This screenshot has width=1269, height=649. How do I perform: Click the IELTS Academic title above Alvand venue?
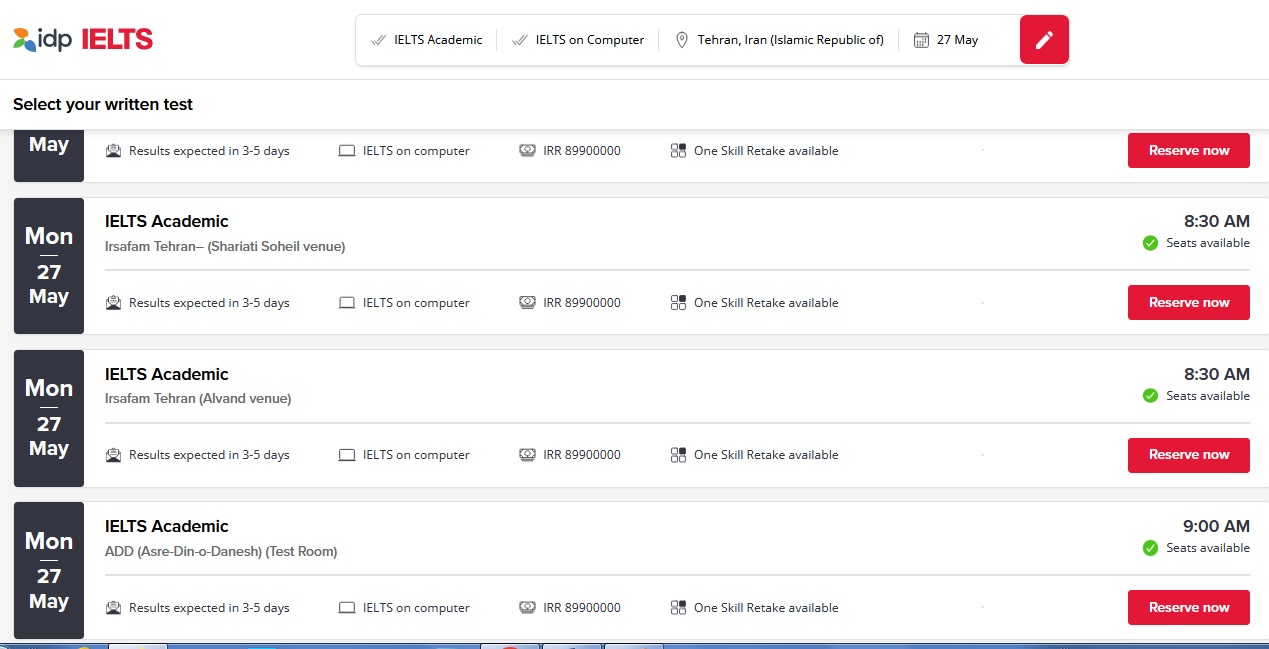coord(167,374)
